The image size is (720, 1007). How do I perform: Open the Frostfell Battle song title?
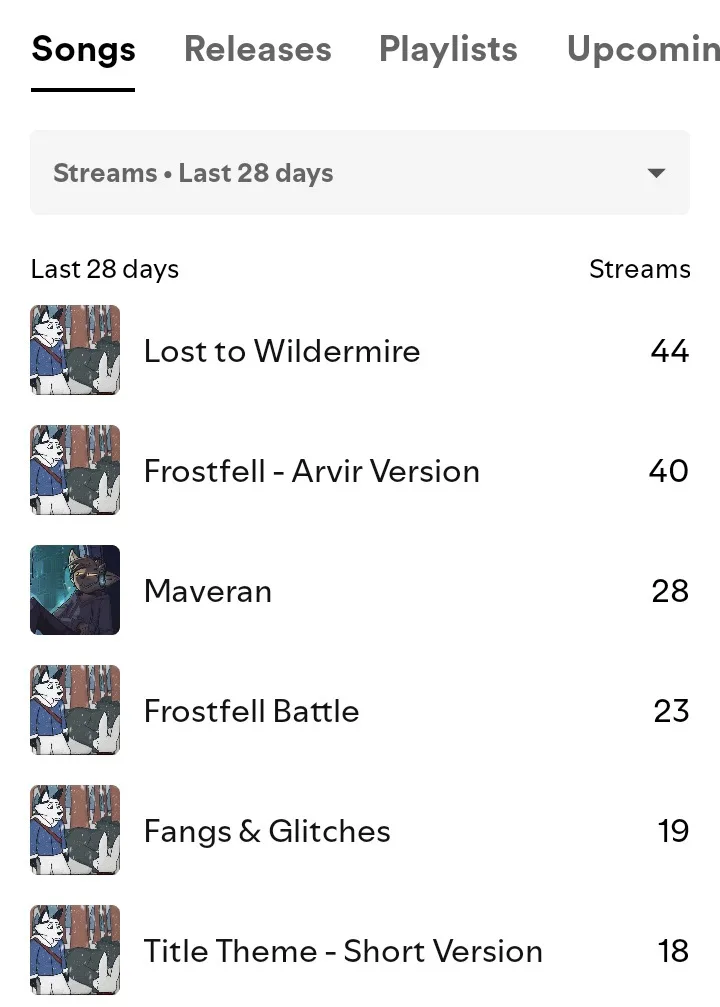[251, 711]
